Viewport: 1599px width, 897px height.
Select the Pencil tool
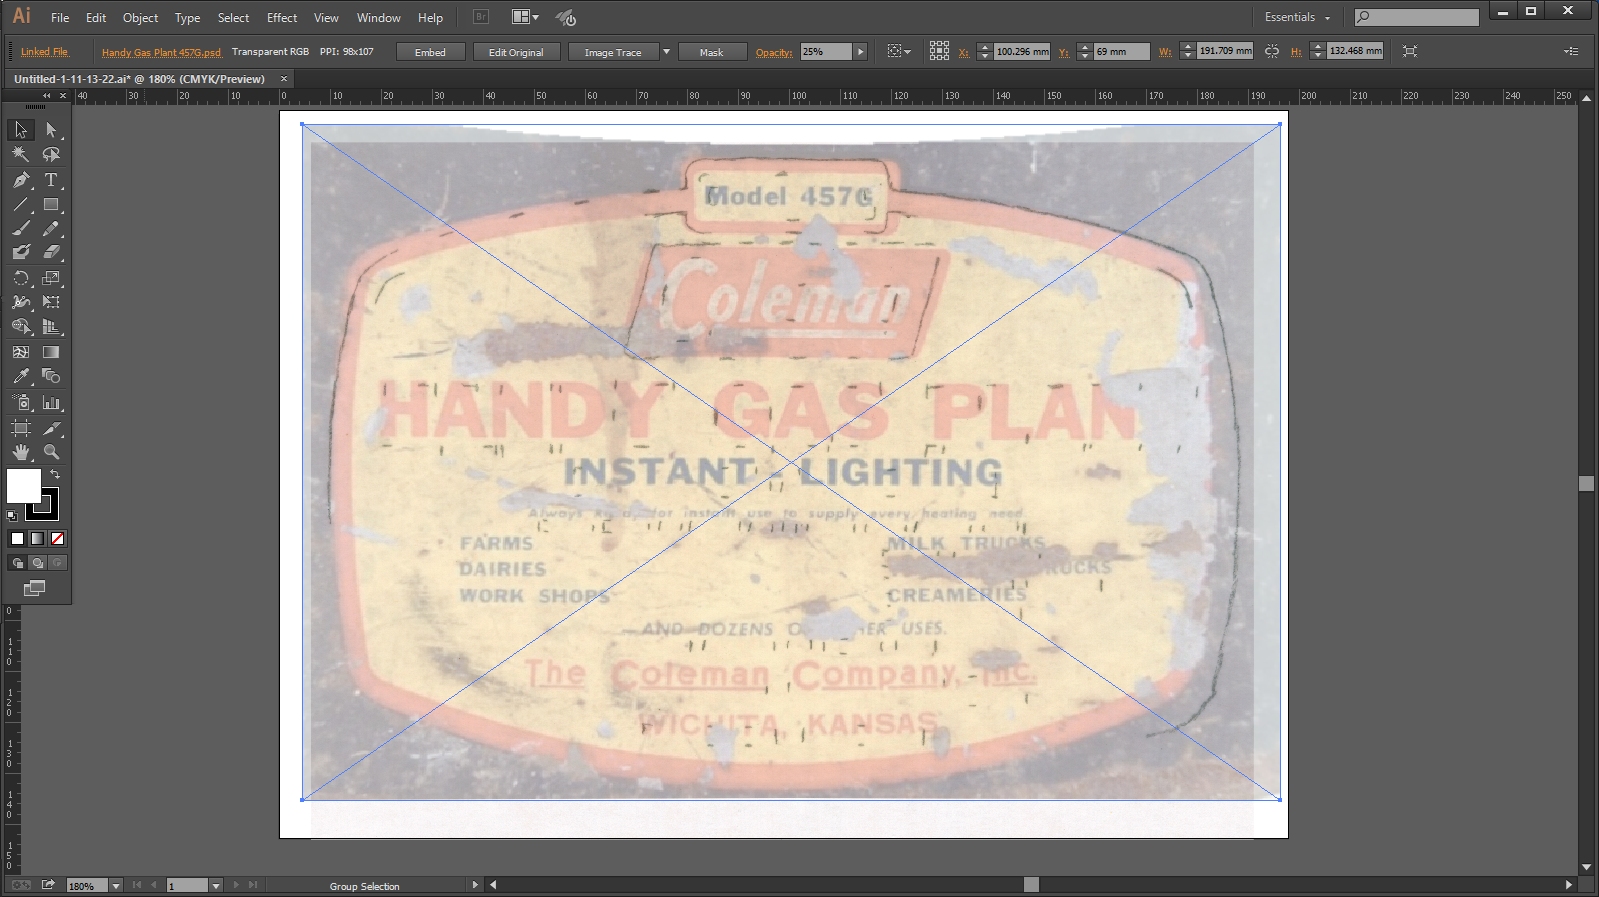point(51,229)
